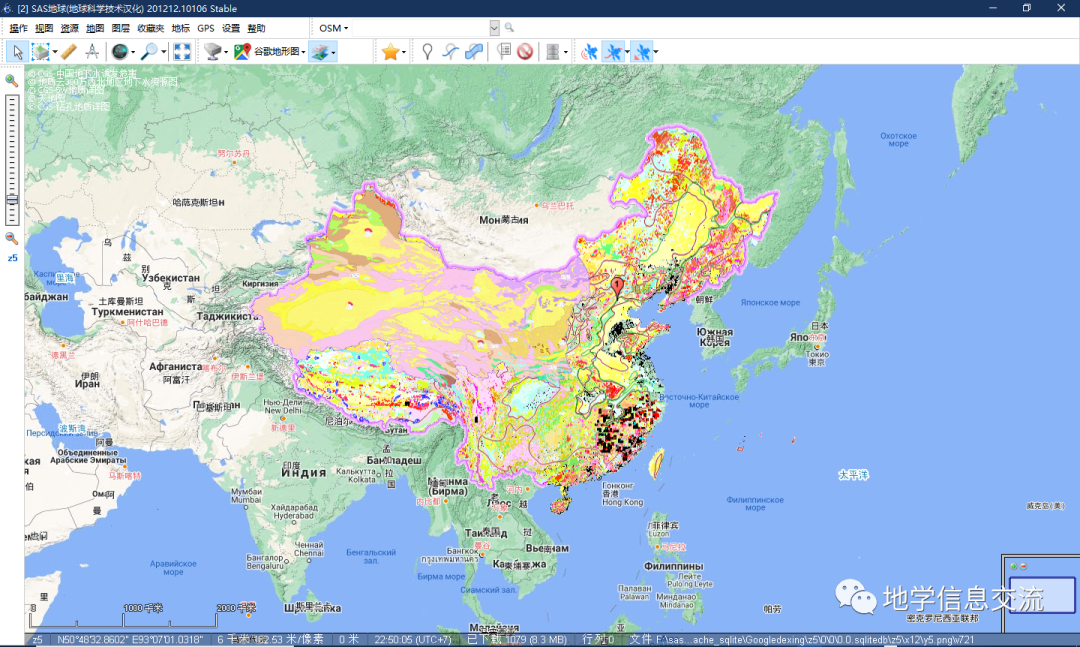Expand the GPS track dropdown arrow
This screenshot has height=647, width=1080.
(626, 52)
